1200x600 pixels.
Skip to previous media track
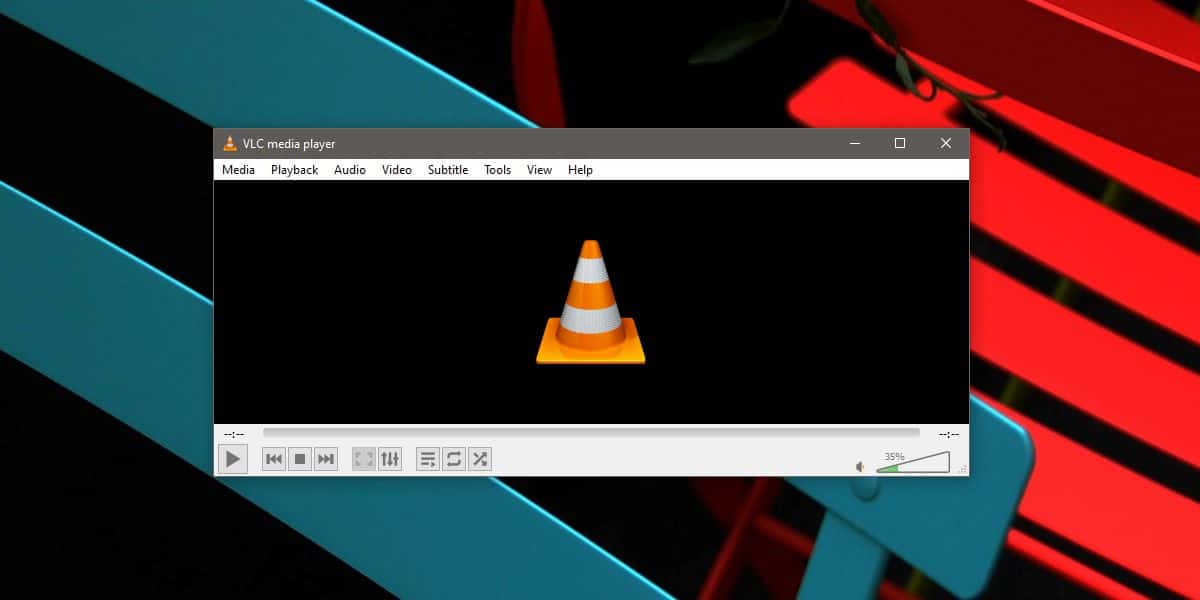click(x=274, y=459)
